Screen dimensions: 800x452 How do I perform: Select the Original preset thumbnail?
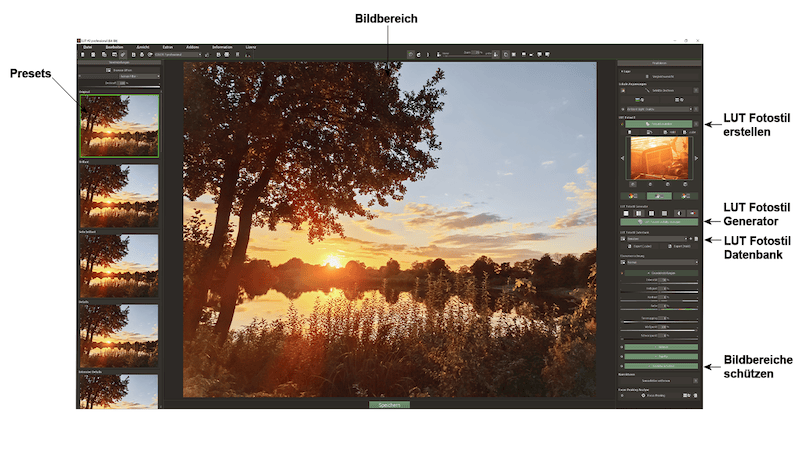(x=119, y=126)
